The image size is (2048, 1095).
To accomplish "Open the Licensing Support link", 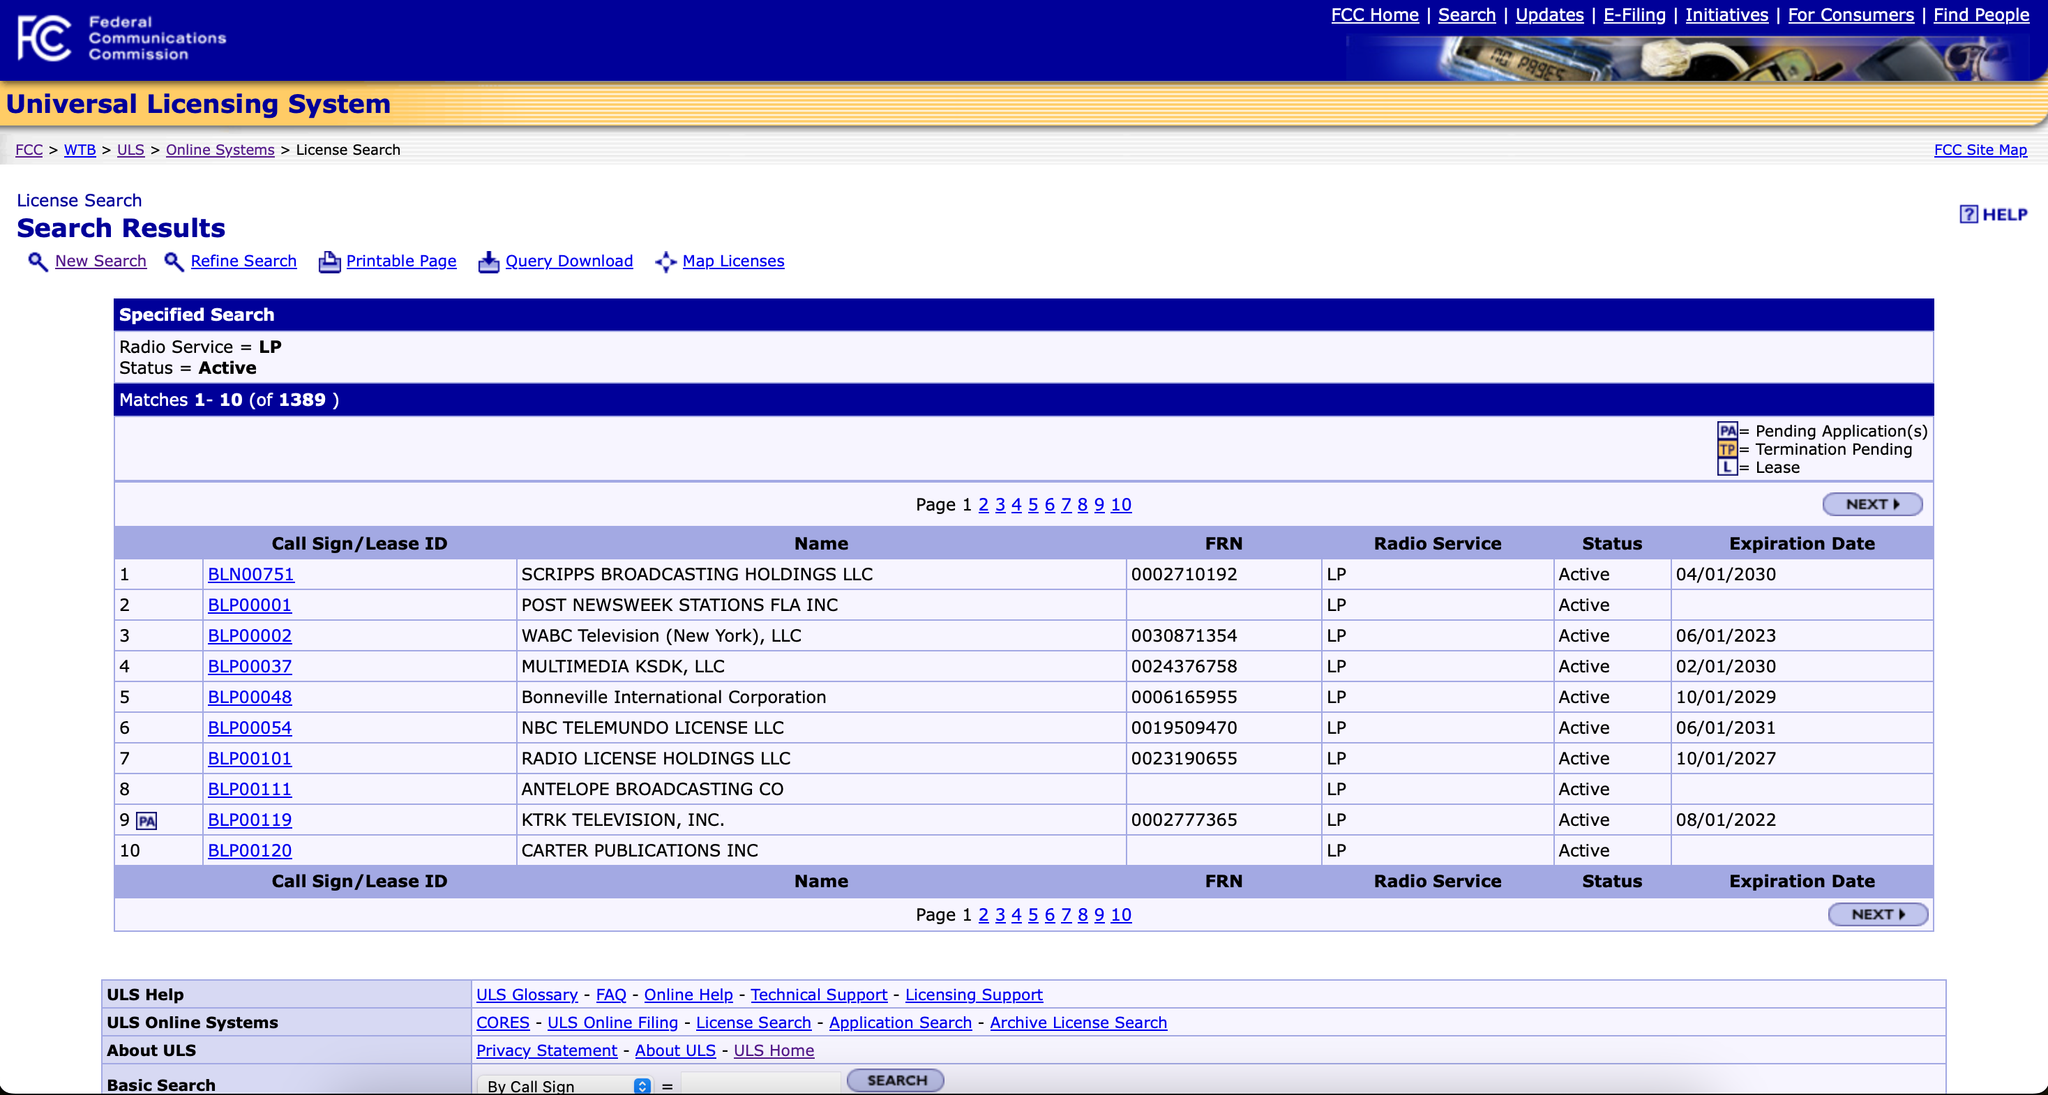I will coord(974,995).
